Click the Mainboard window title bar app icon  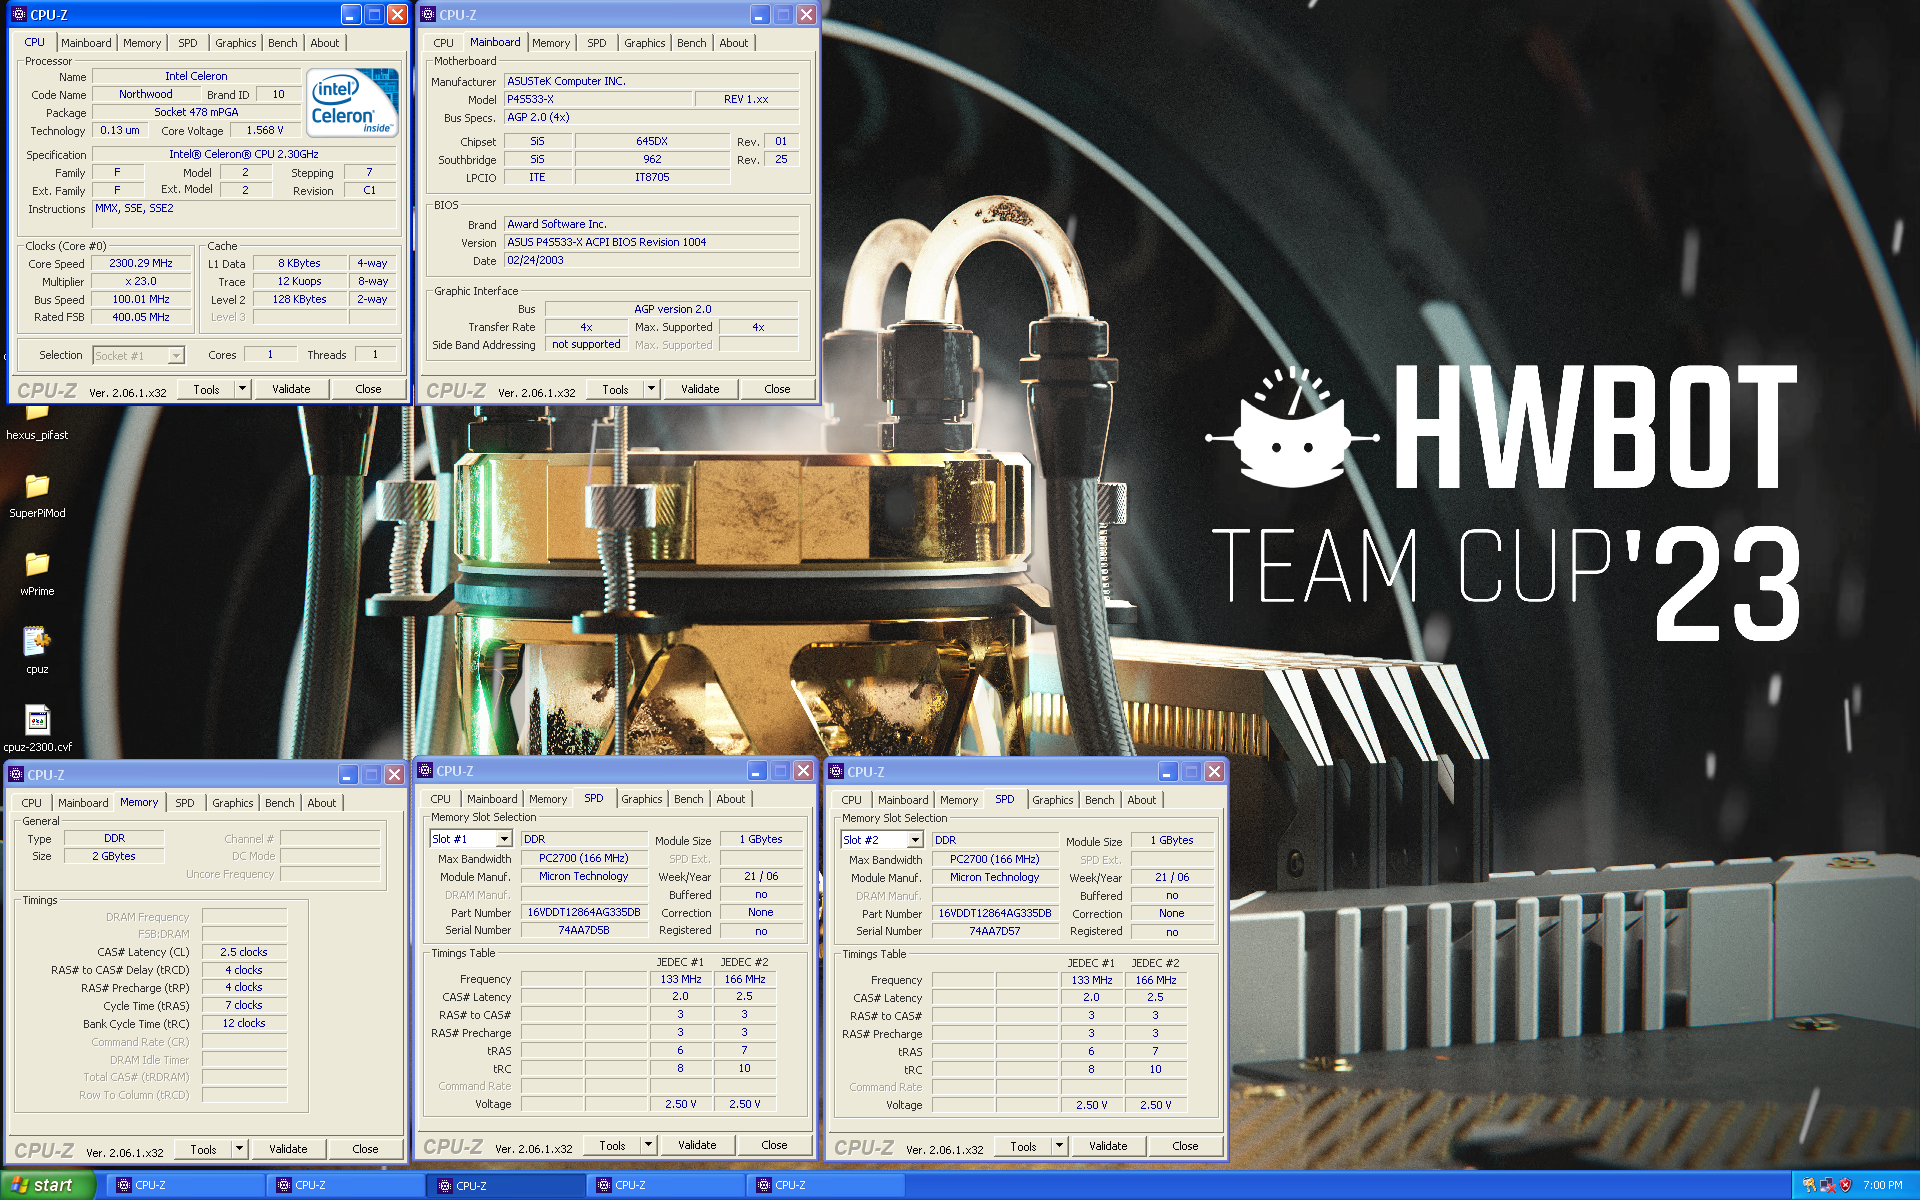[x=428, y=15]
